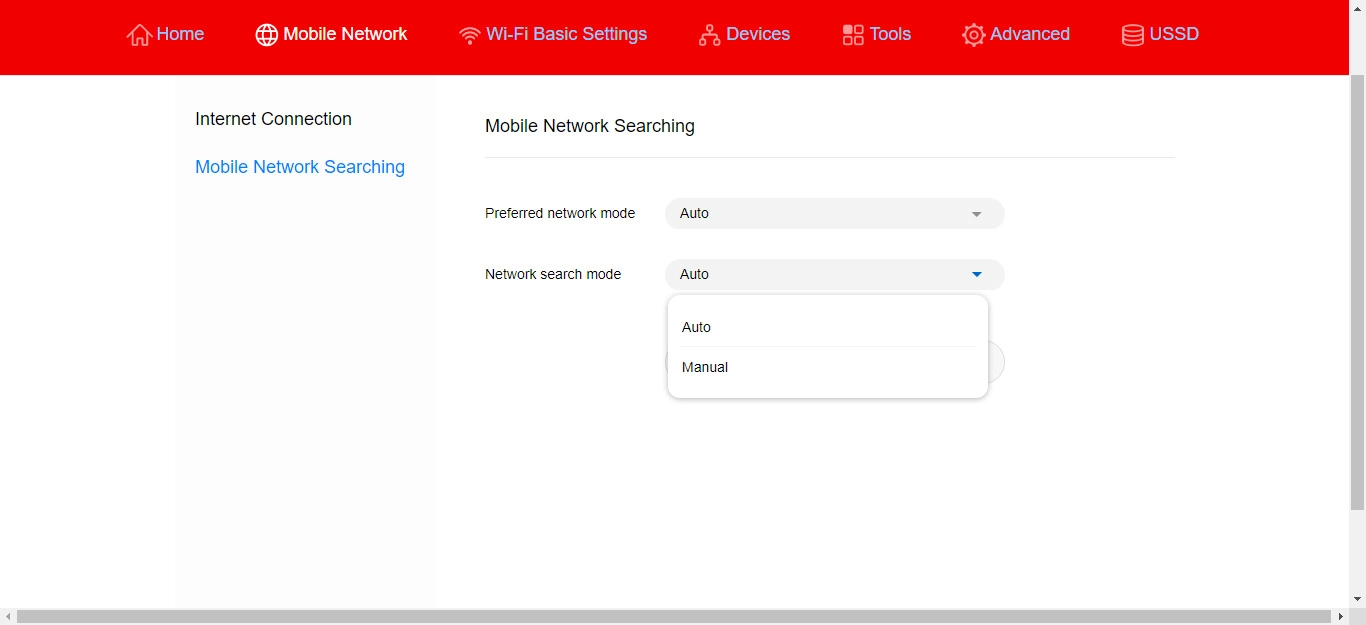
Task: Go to the Advanced menu label
Action: pos(1029,34)
